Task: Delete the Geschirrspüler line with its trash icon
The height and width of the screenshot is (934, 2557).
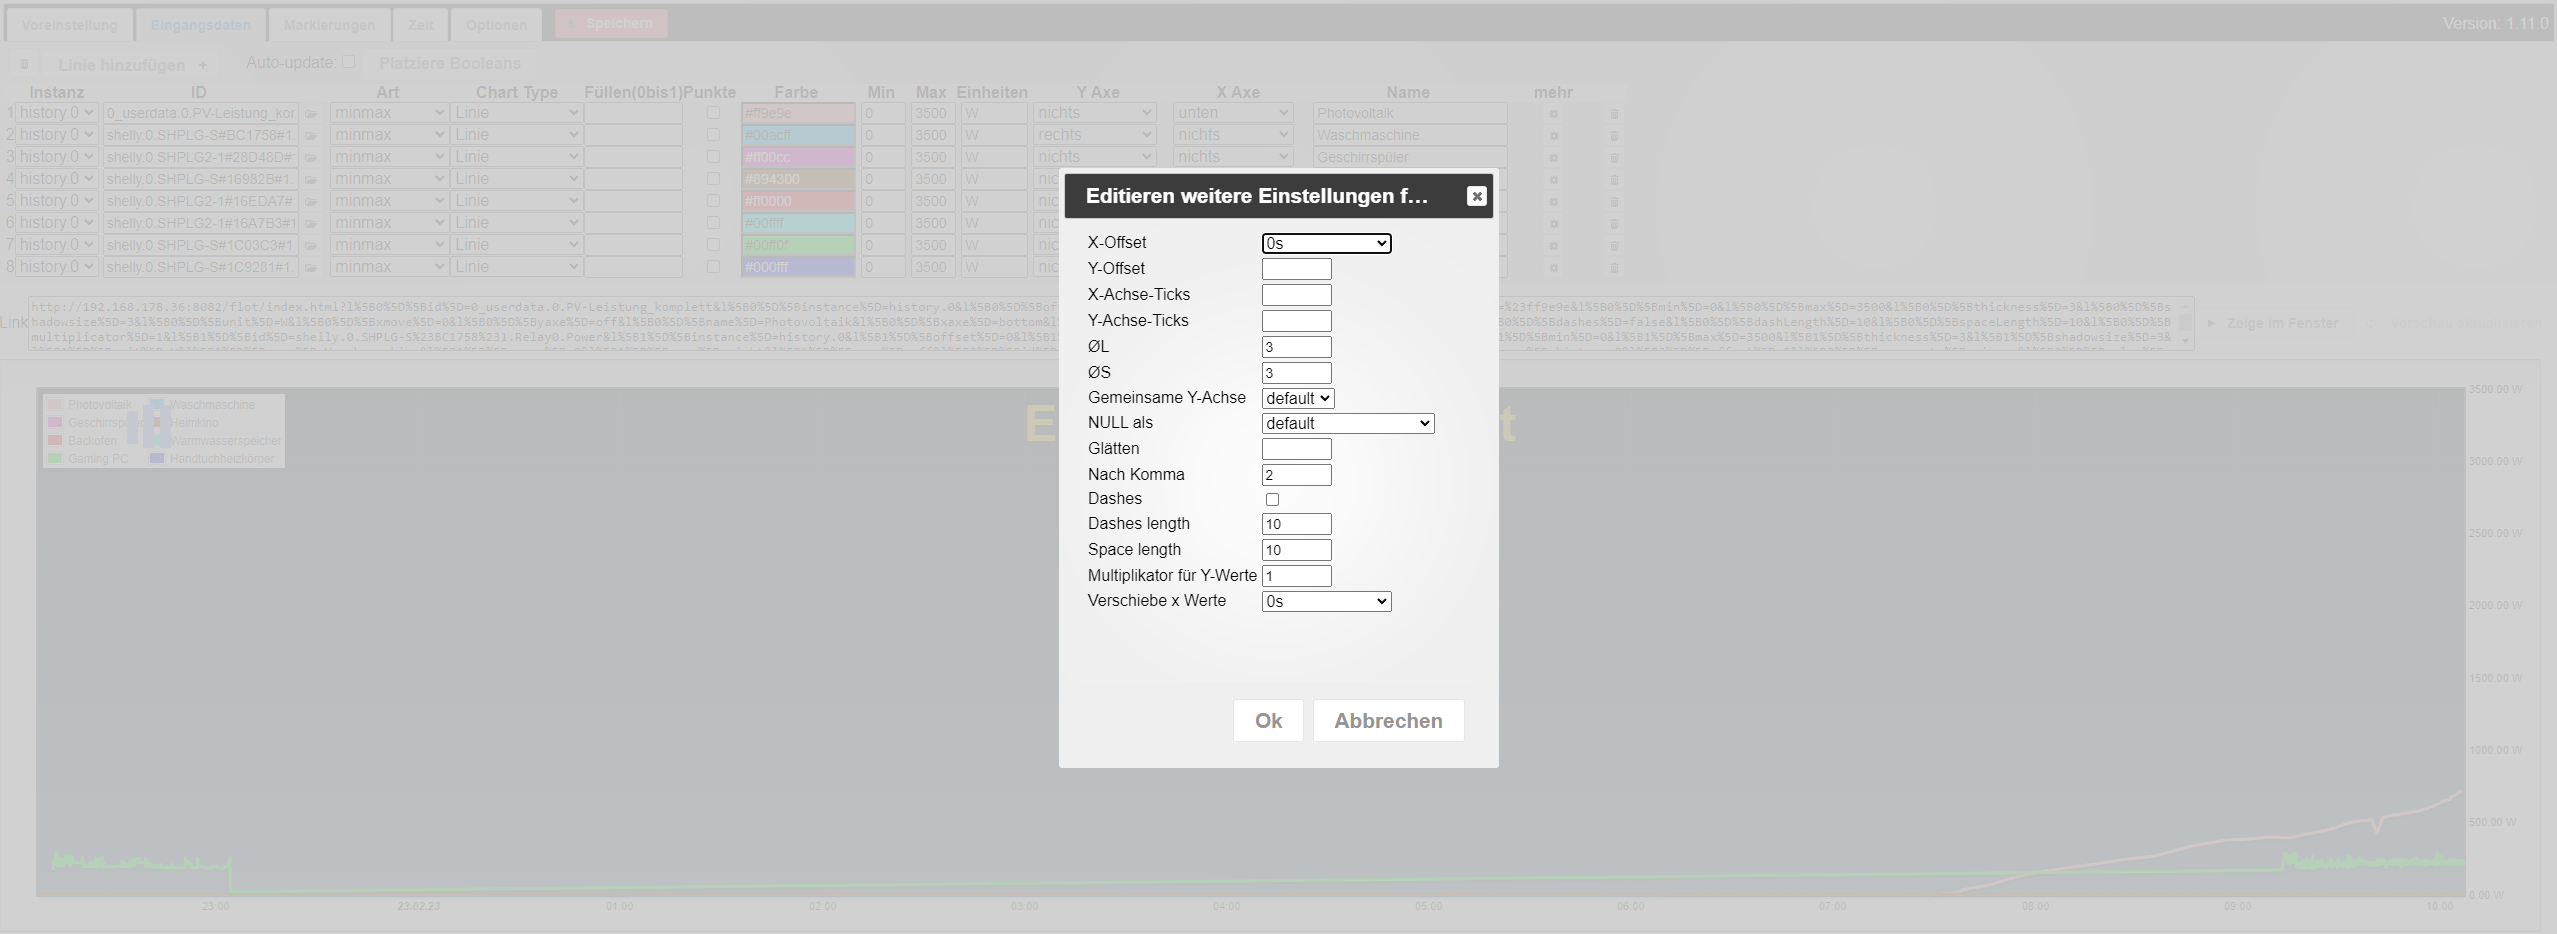Action: [x=1613, y=158]
